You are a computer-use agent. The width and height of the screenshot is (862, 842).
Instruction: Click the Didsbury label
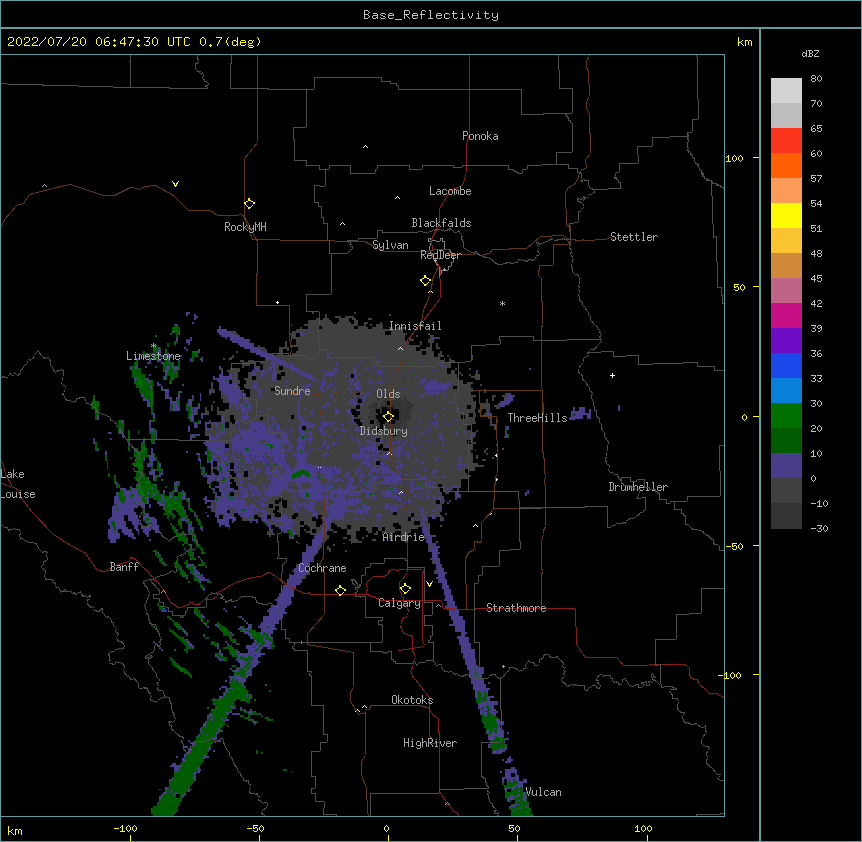[384, 431]
